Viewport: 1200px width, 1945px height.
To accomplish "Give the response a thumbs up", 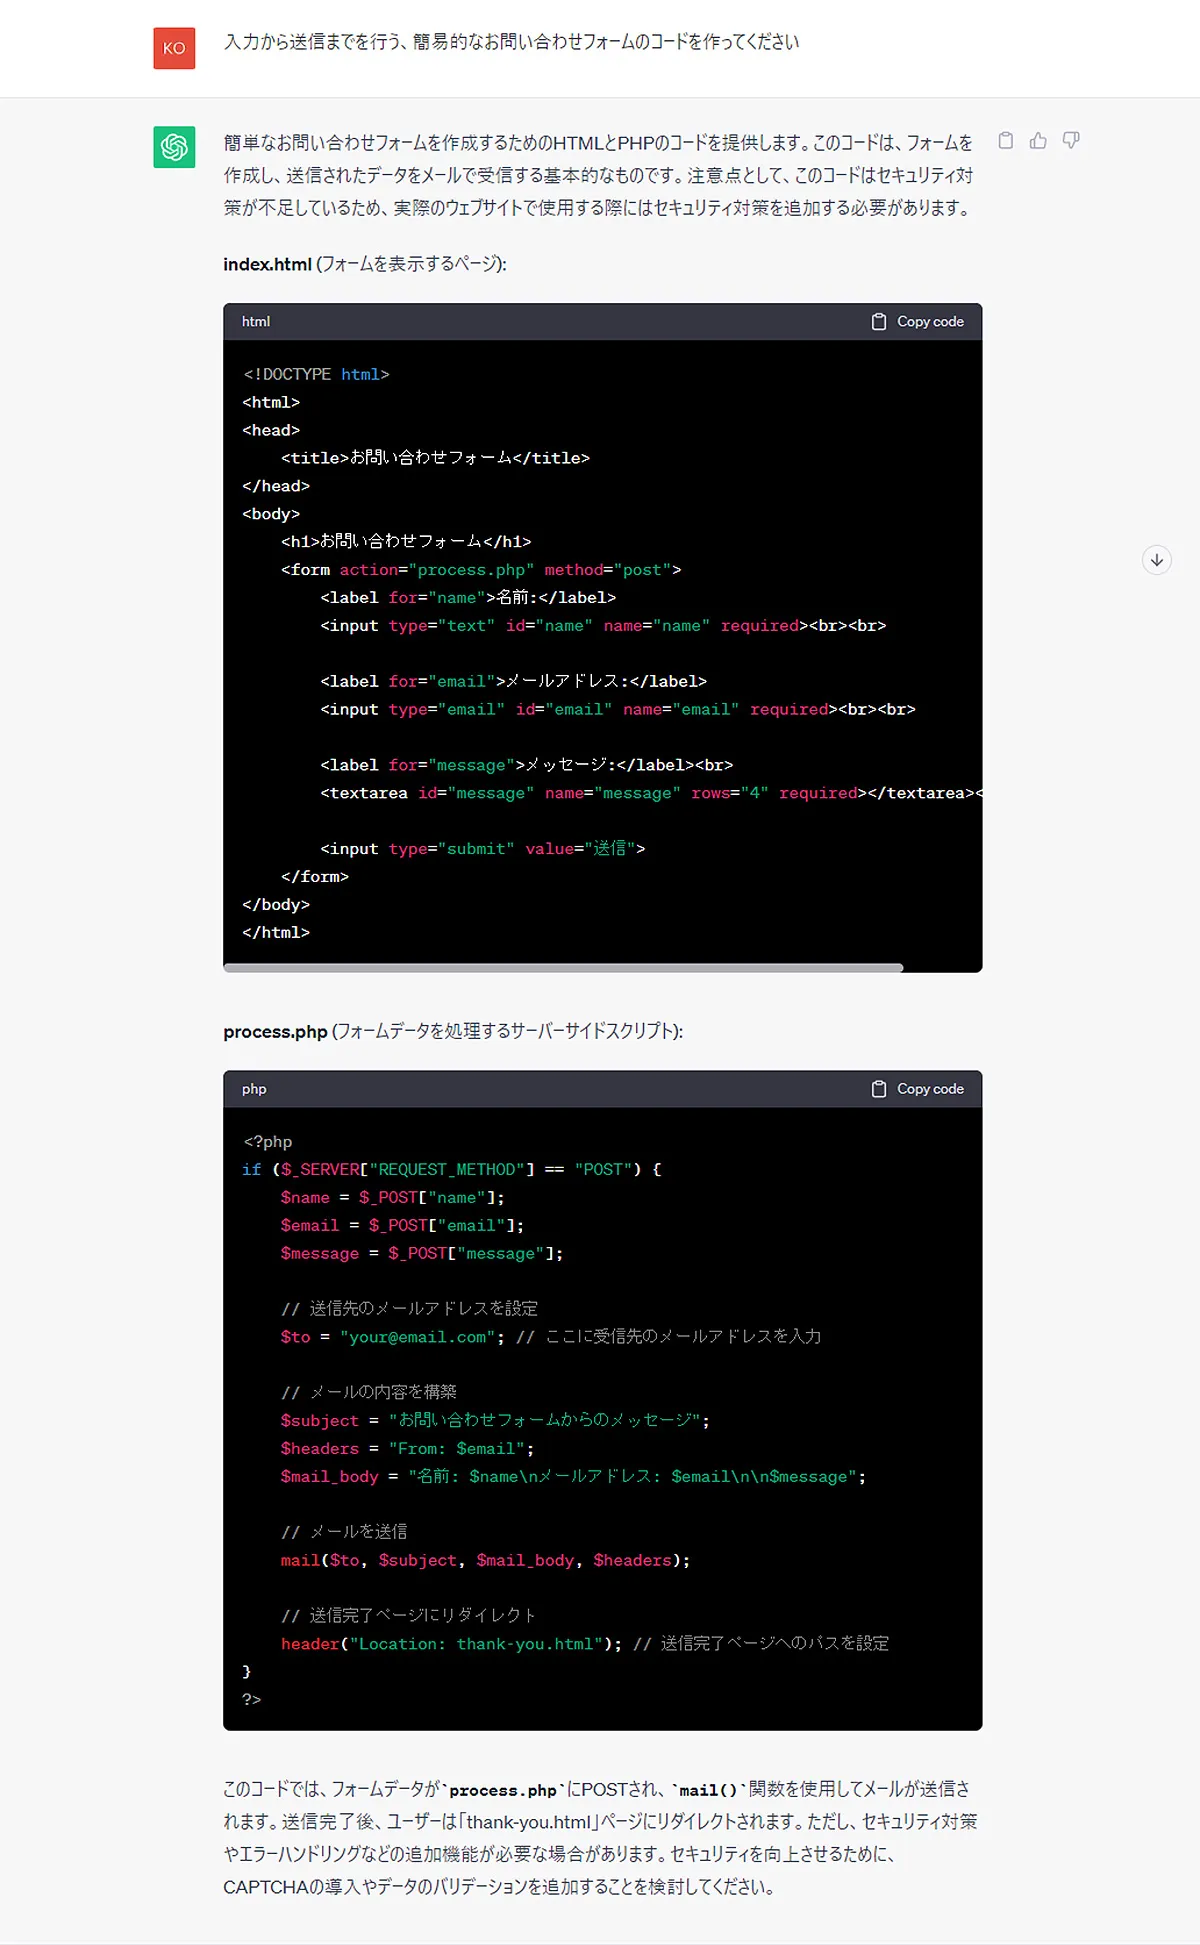I will tap(1038, 141).
